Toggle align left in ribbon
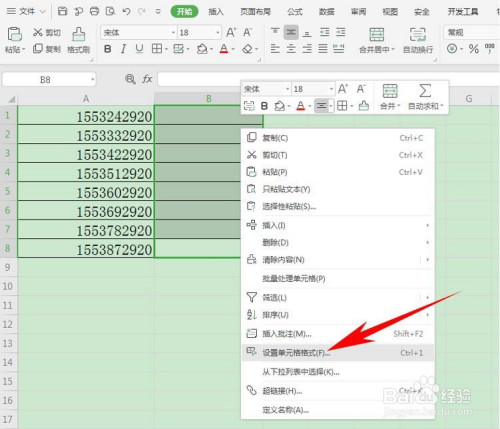 point(275,49)
